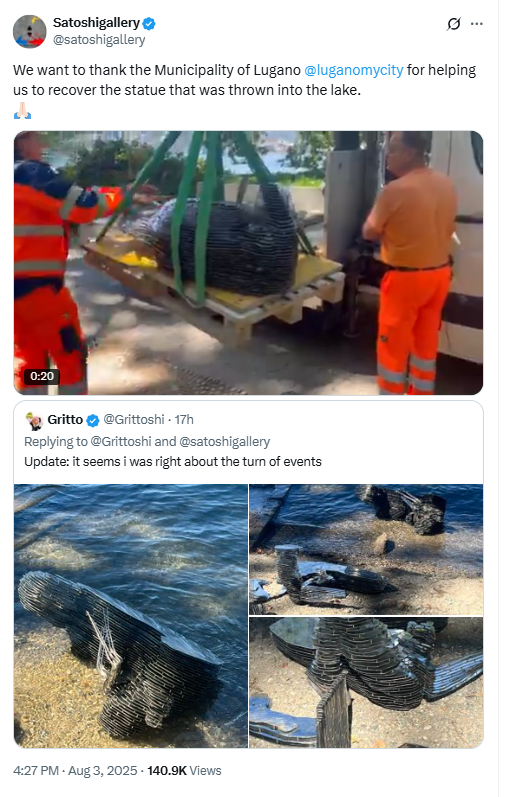
Task: Open Gritto's small profile avatar
Action: tap(34, 421)
